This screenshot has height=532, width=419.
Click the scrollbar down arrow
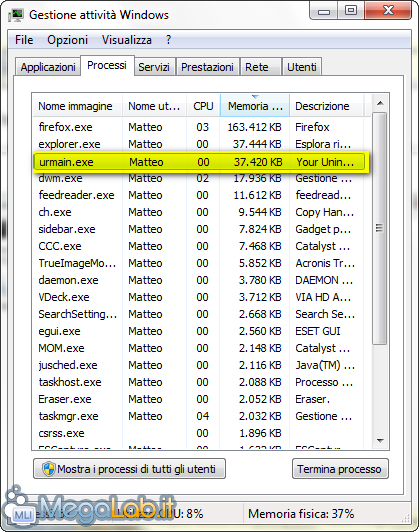pyautogui.click(x=380, y=441)
